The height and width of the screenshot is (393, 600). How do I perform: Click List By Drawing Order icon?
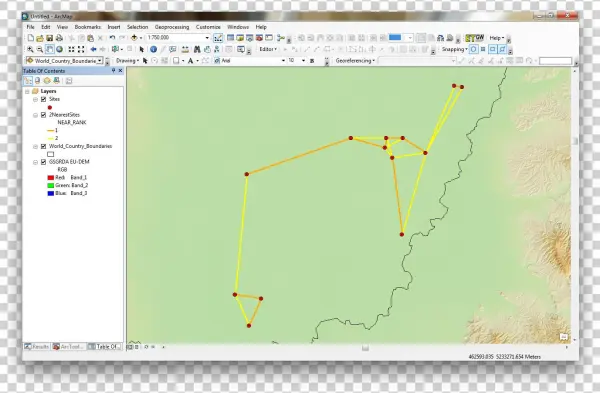[28, 80]
